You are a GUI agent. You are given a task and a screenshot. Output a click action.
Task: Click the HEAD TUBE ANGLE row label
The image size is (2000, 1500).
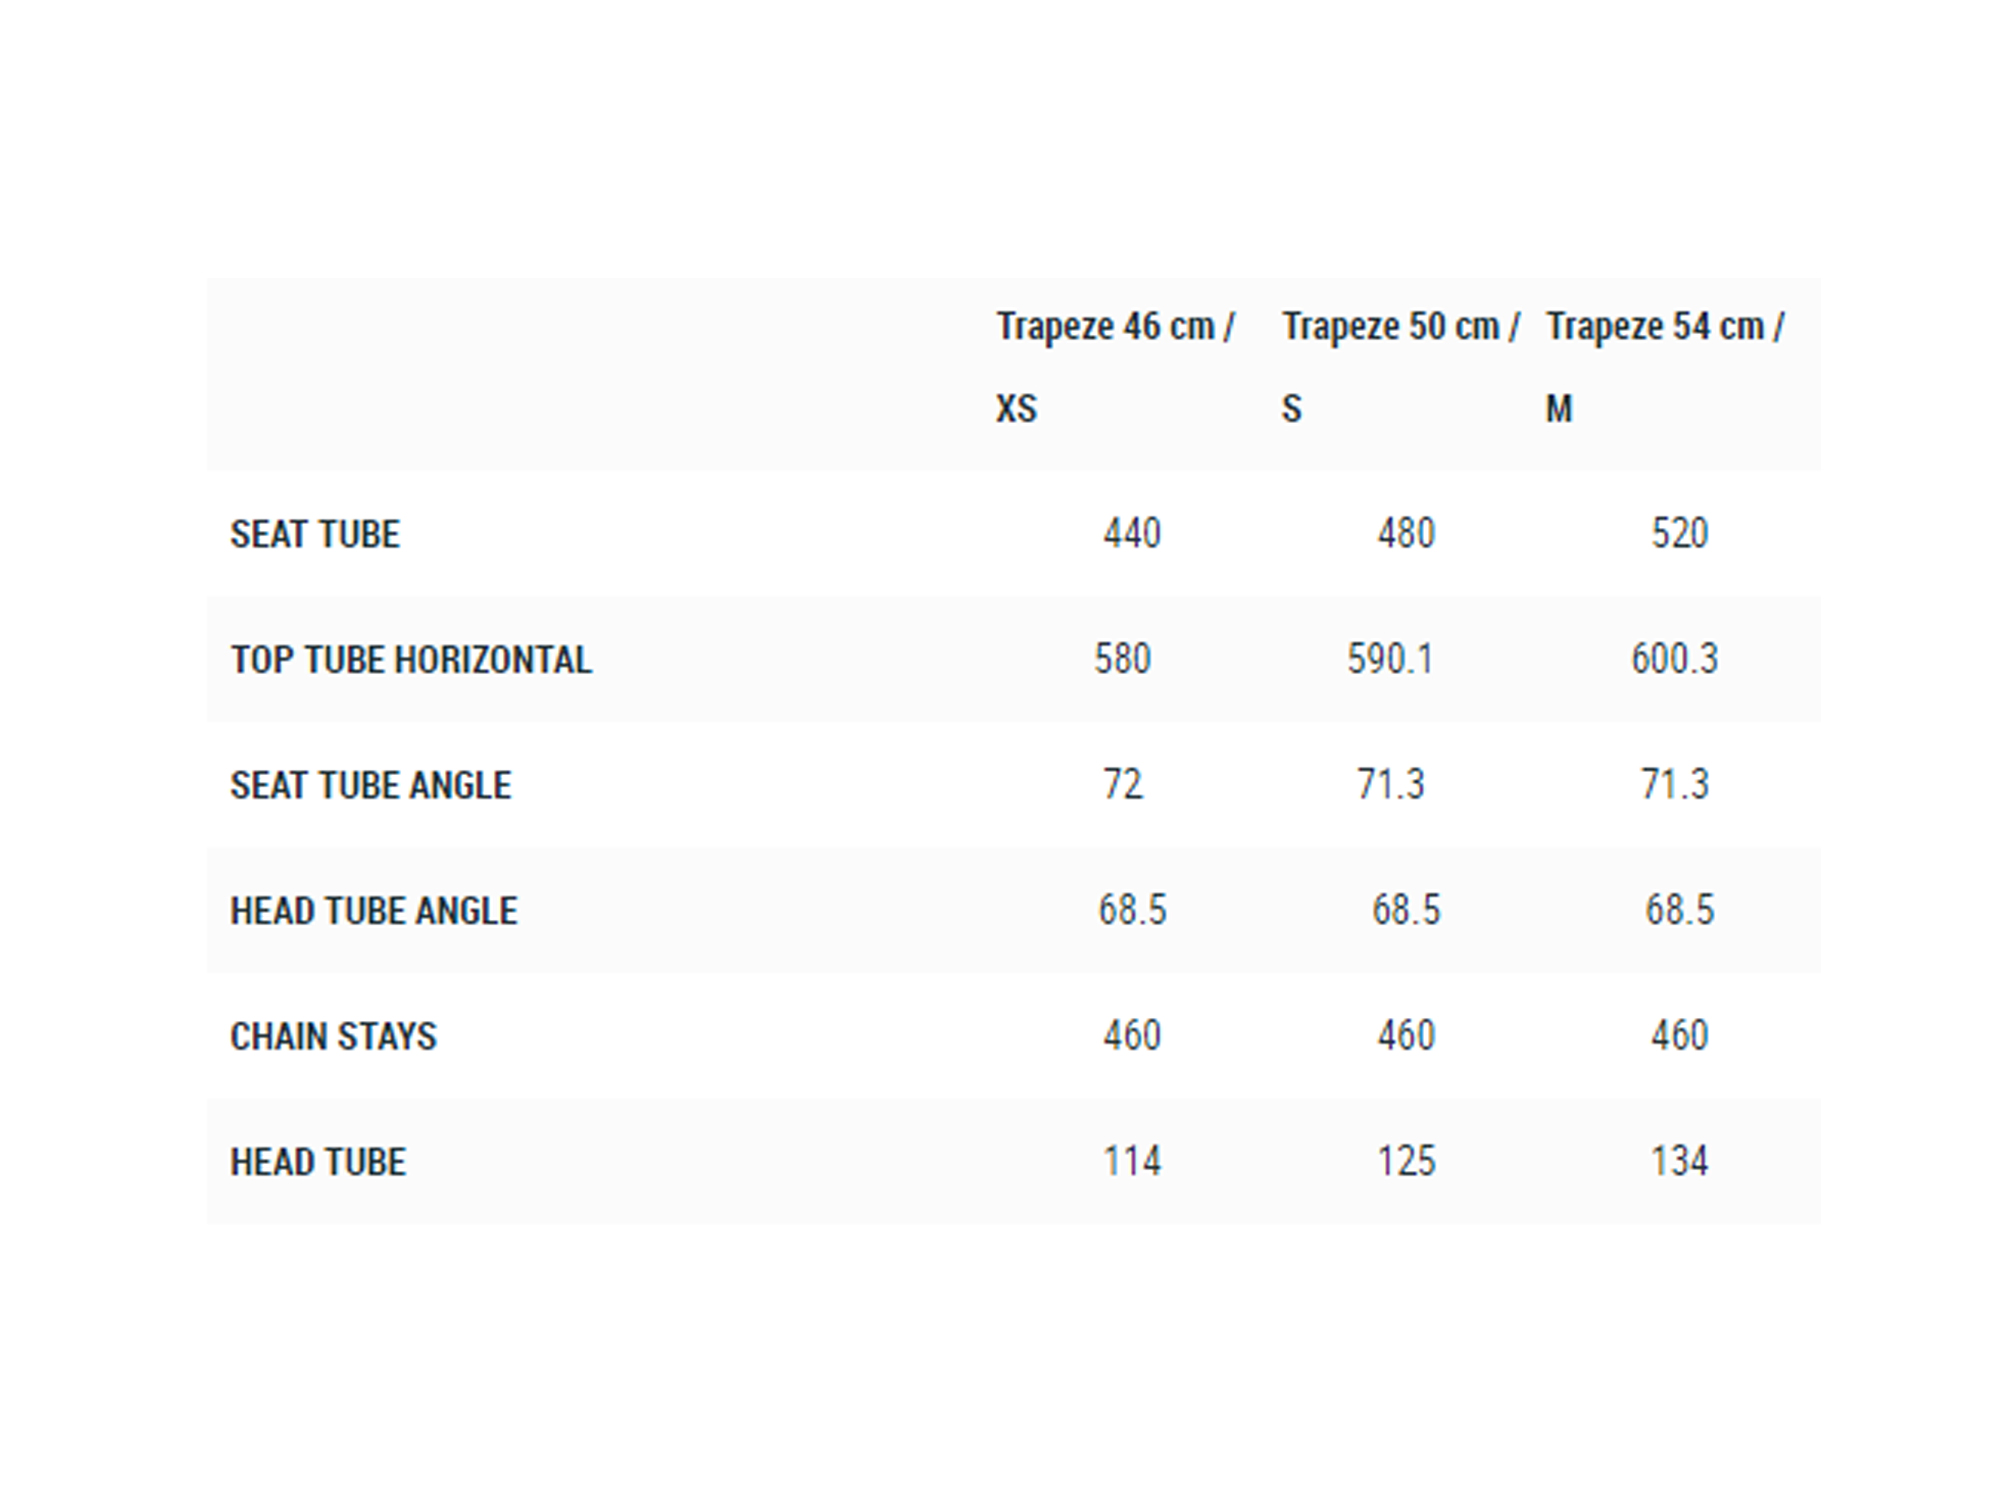(374, 911)
